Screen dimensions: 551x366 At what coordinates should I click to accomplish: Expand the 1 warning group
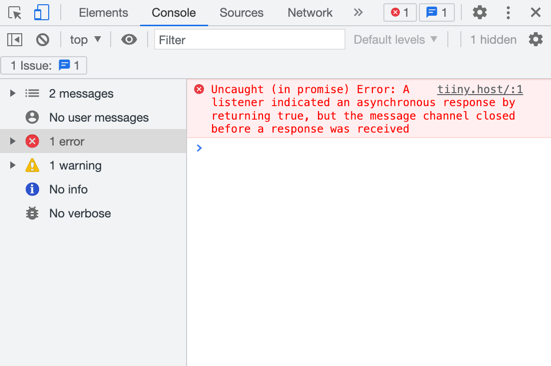(x=13, y=165)
